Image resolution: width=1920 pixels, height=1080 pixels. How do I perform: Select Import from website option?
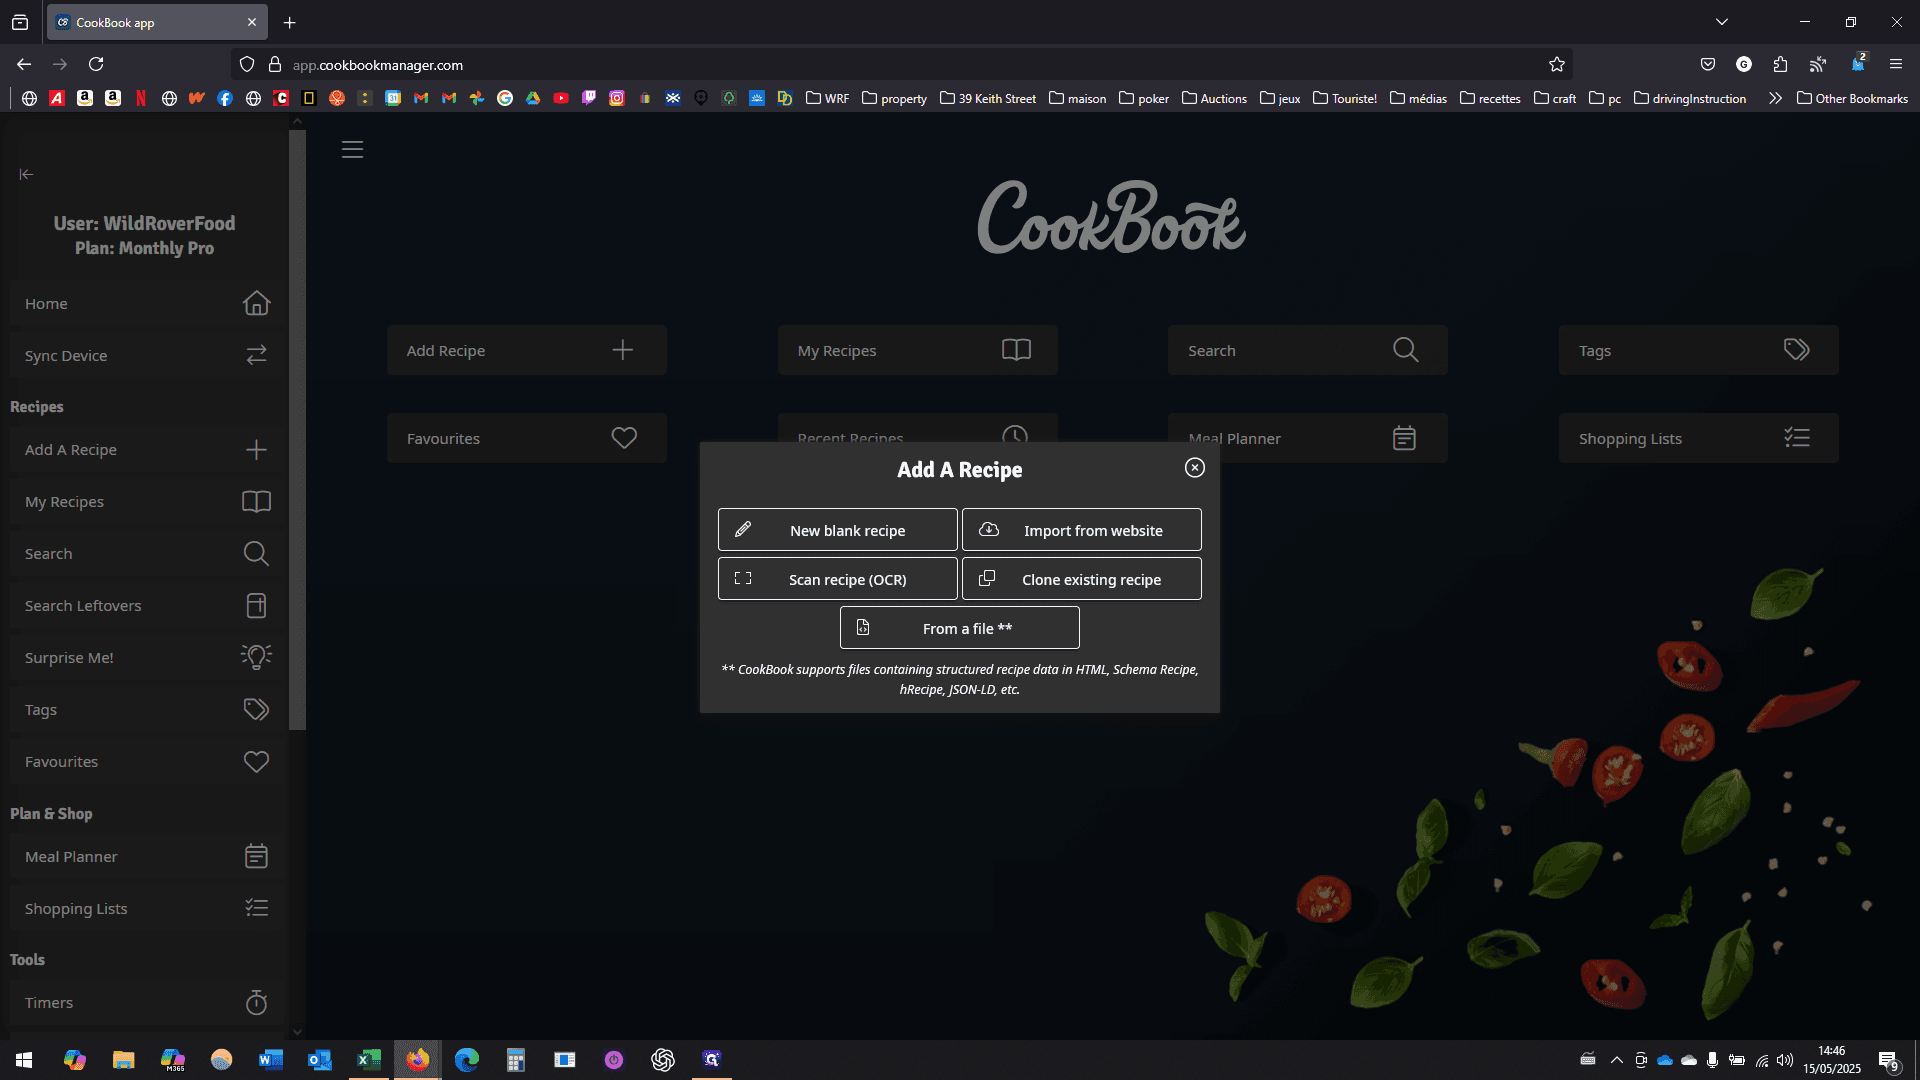[x=1082, y=530]
